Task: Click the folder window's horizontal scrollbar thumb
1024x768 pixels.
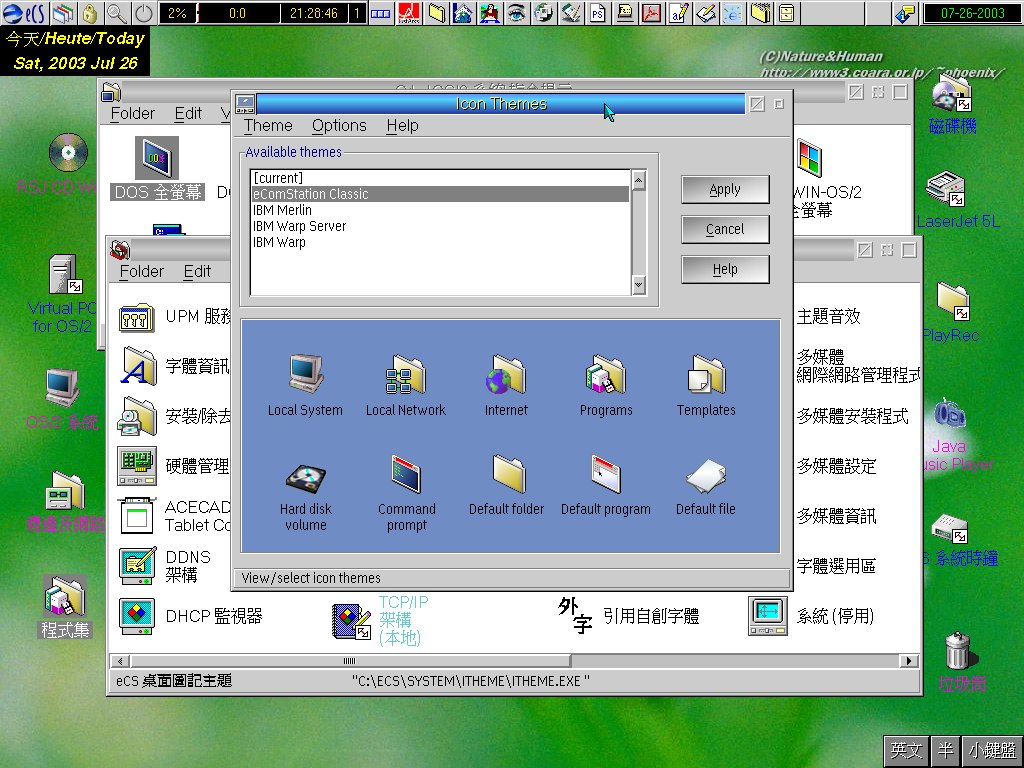Action: 350,661
